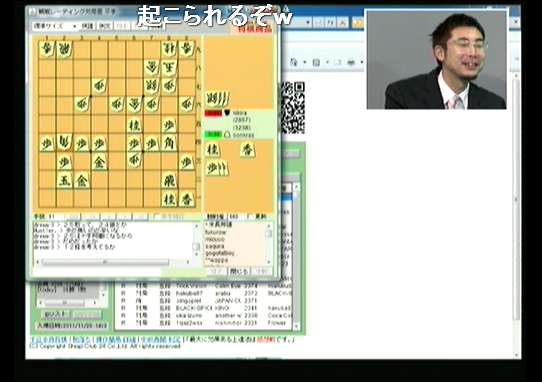The width and height of the screenshot is (542, 382).
Task: Select the 玉 king piece beside the gold
Action: point(65,180)
